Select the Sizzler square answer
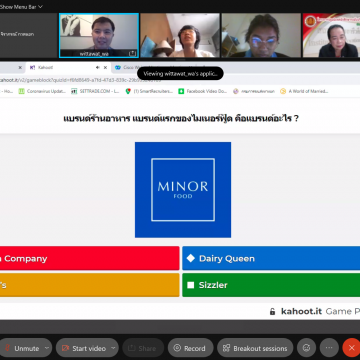This screenshot has width=360, height=360. click(x=271, y=285)
